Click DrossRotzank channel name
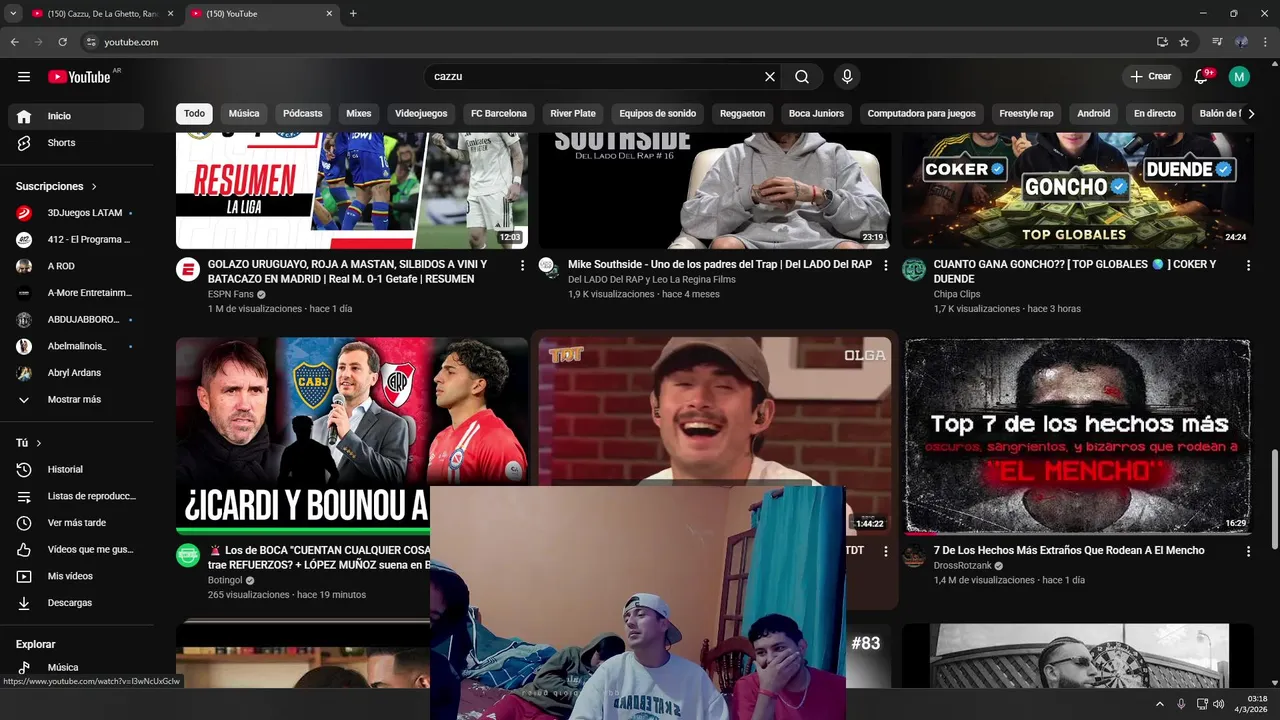This screenshot has height=720, width=1280. 963,566
